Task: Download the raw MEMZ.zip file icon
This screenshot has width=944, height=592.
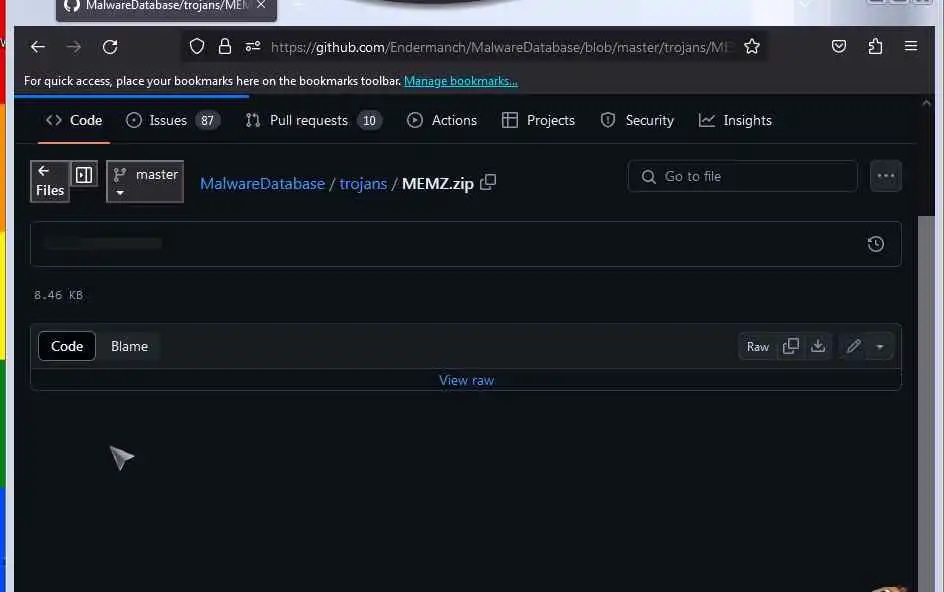Action: click(x=818, y=346)
